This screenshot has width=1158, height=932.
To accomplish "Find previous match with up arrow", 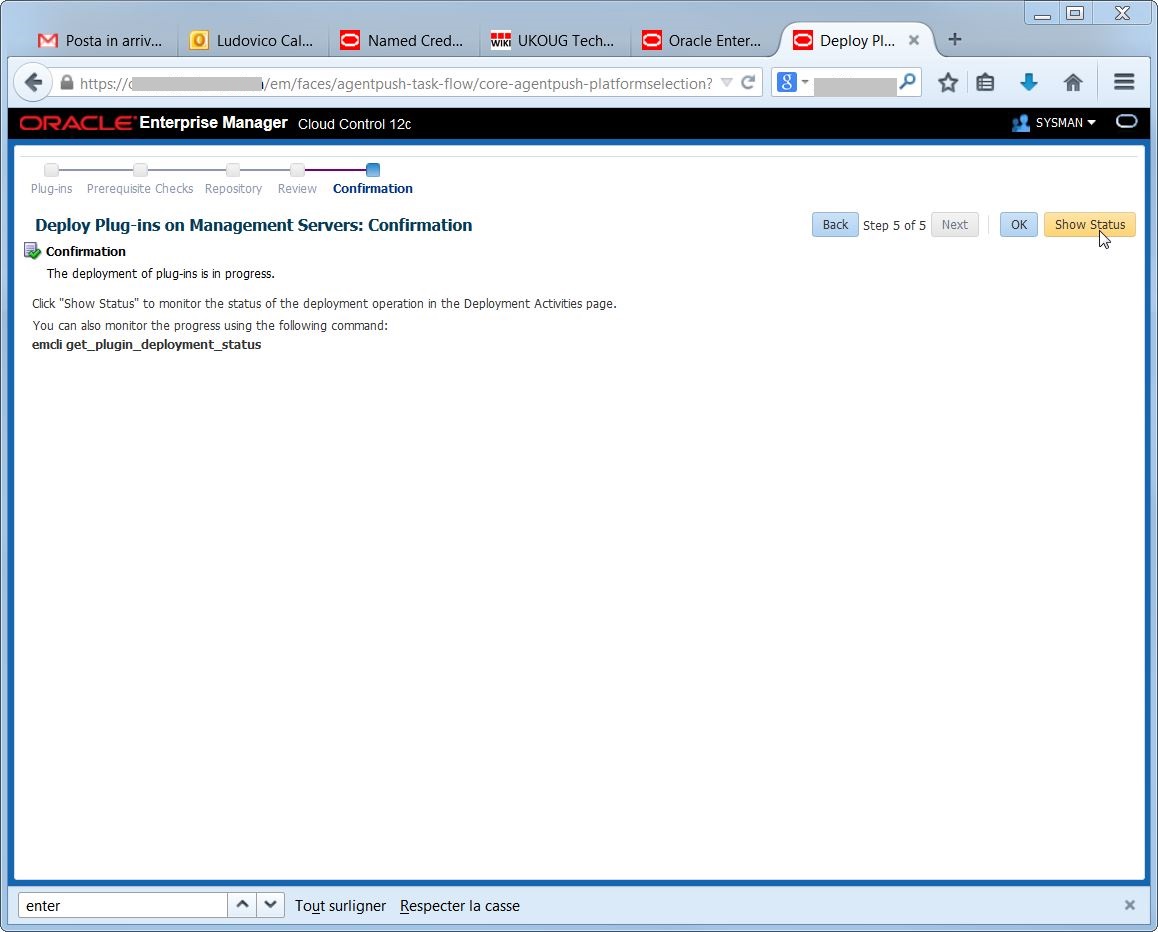I will 241,905.
